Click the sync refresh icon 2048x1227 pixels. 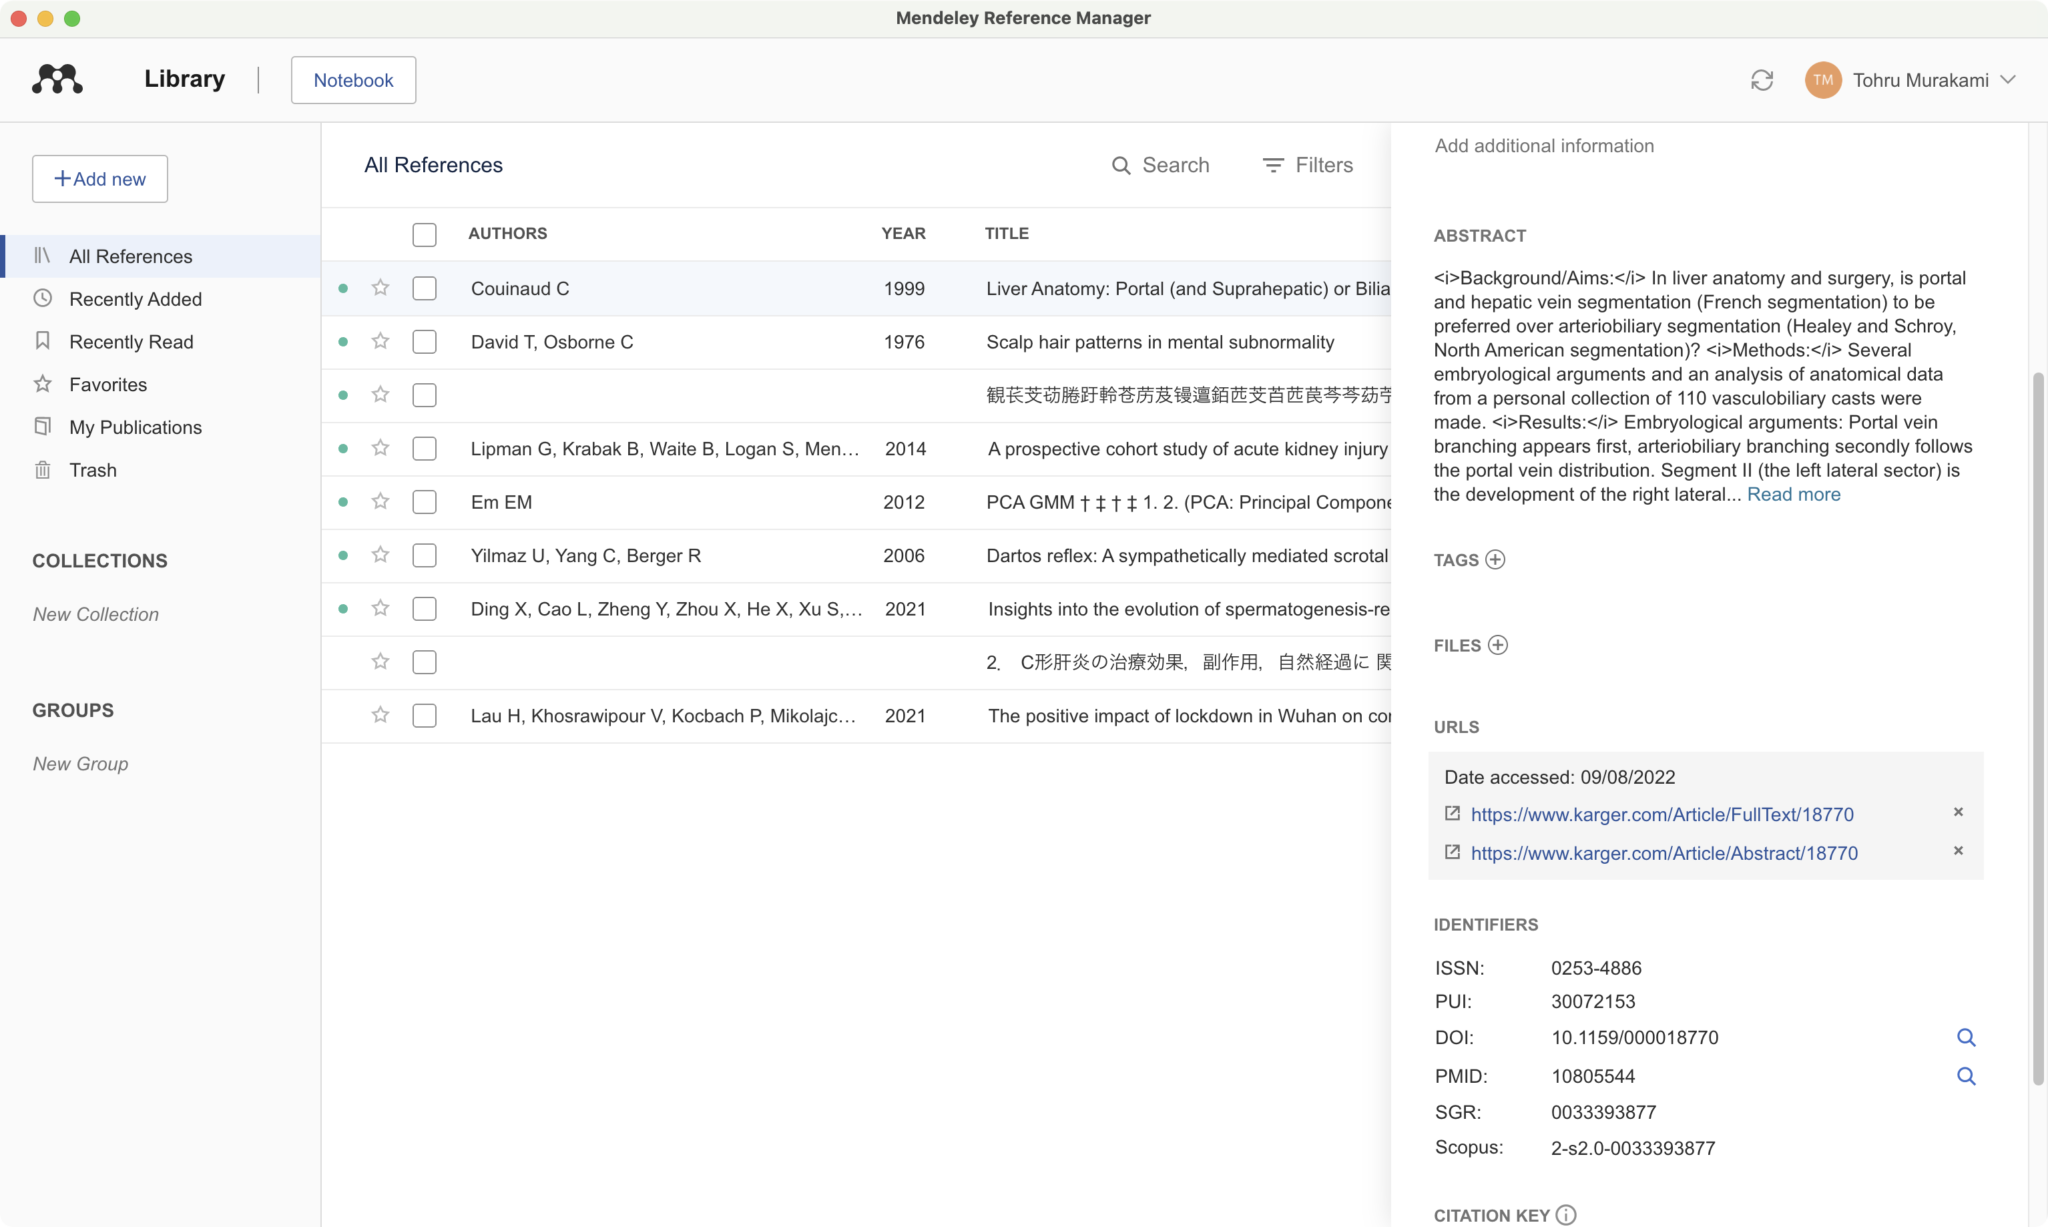1762,80
